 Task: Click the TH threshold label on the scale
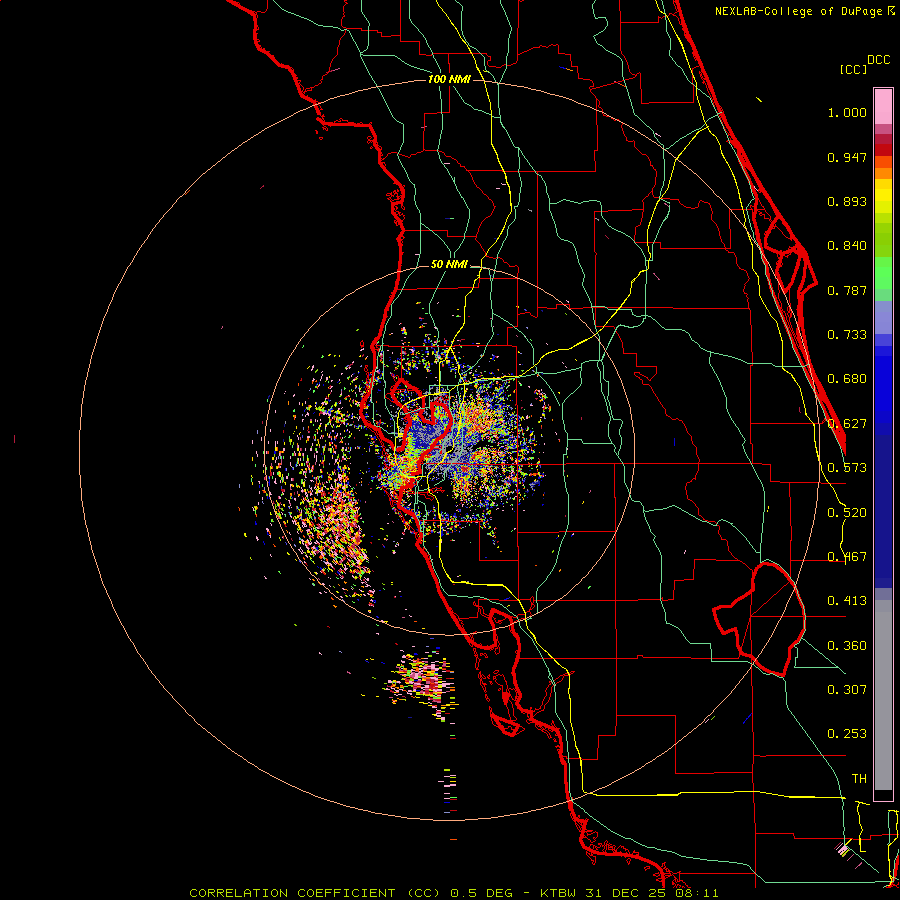859,779
